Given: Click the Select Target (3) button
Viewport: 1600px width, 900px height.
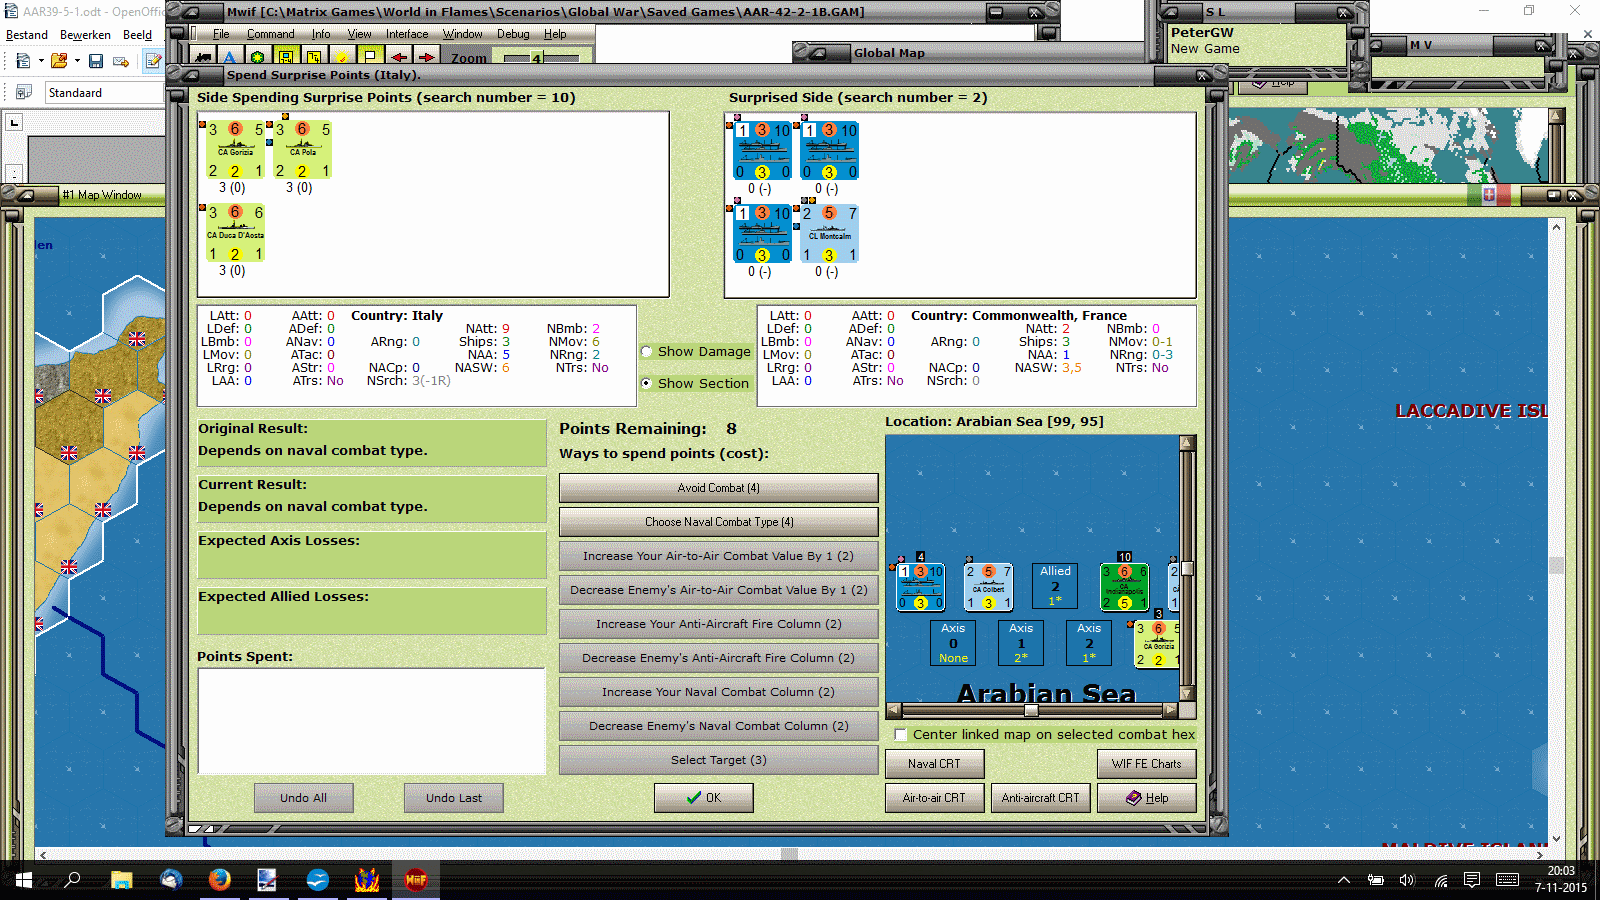Looking at the screenshot, I should point(718,760).
